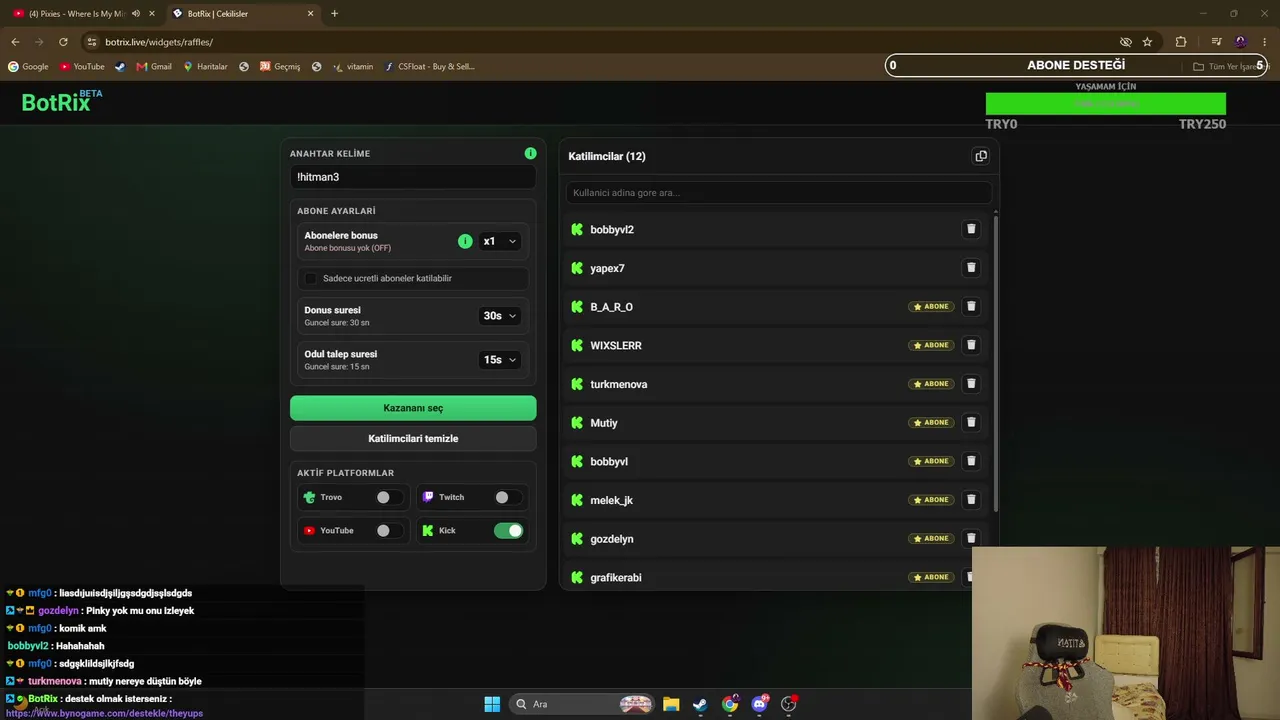Turn on the YouTube platform toggle
Screen dimensions: 1280x720
[388, 531]
